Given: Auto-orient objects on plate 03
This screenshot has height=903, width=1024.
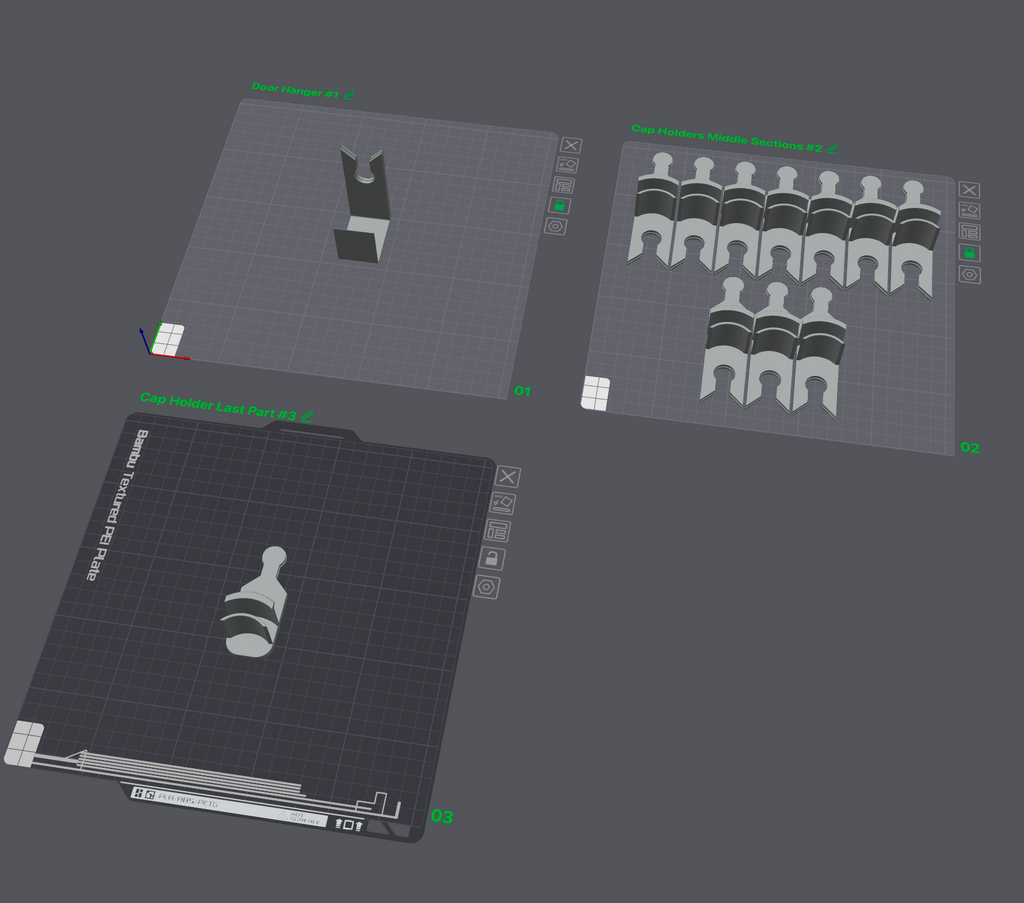Looking at the screenshot, I should 502,503.
